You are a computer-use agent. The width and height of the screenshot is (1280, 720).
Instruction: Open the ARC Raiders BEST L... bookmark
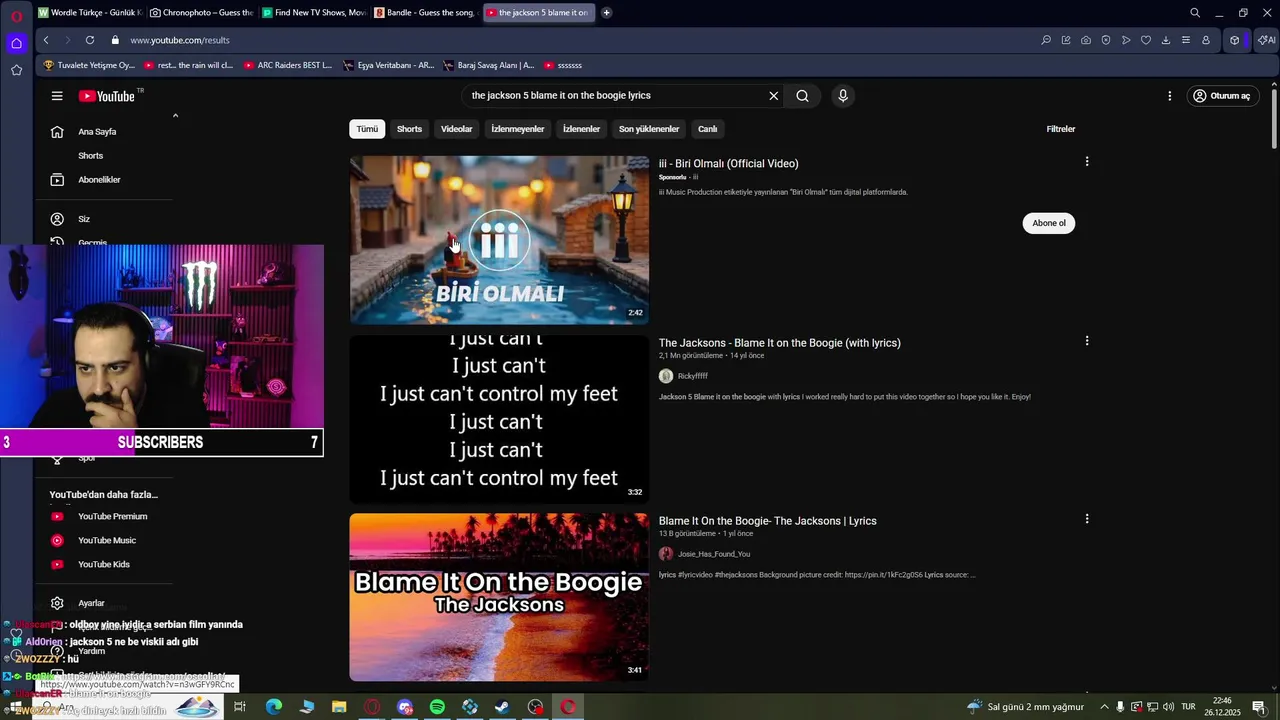coord(288,65)
